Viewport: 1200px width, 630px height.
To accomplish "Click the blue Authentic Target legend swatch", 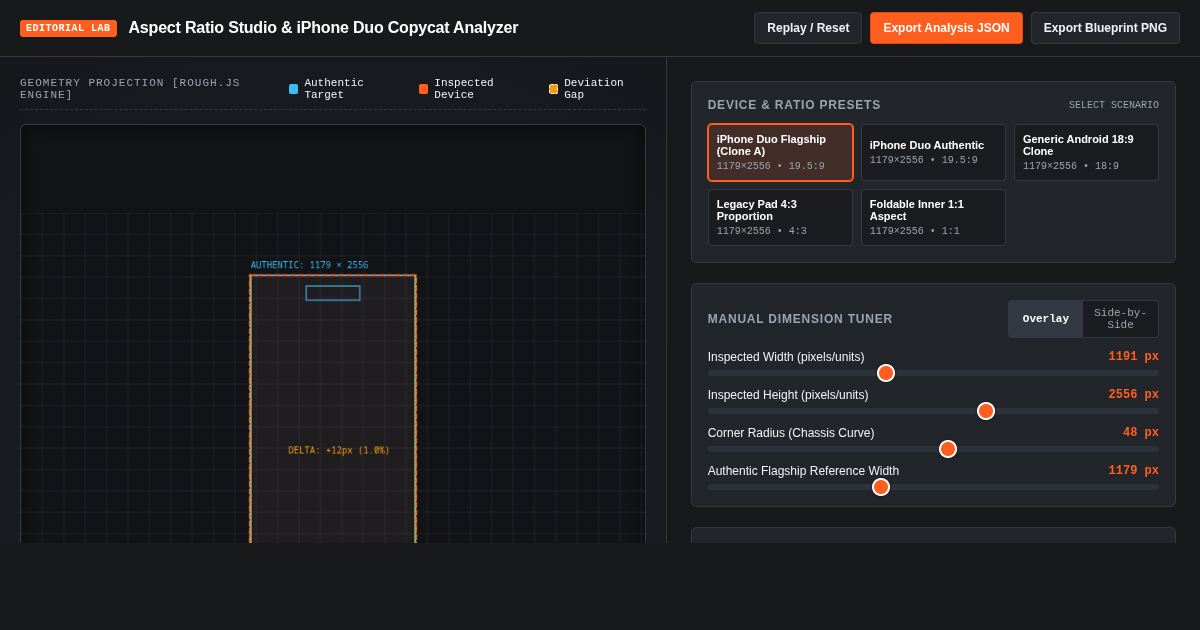I will (x=294, y=89).
